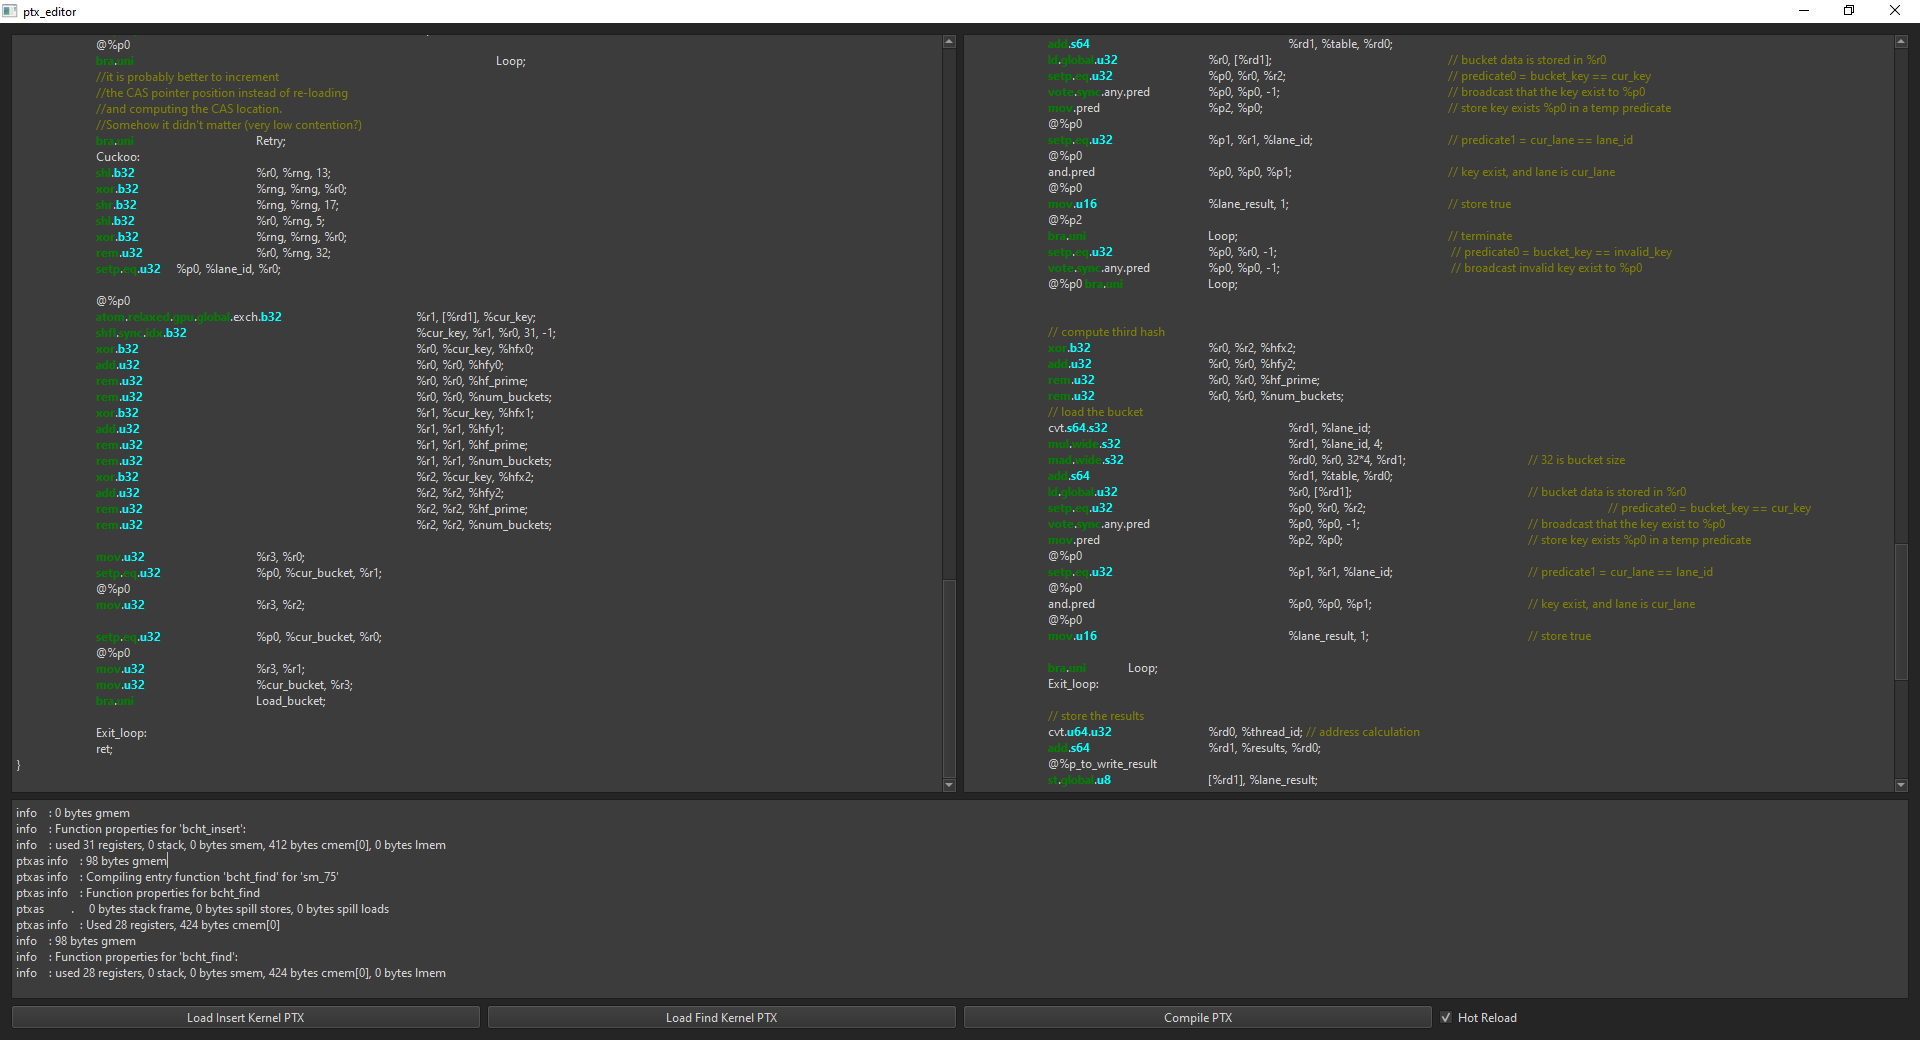The width and height of the screenshot is (1920, 1040).
Task: Click '%r1, [%rd1], %cur_key;' operand text
Action: pyautogui.click(x=476, y=317)
